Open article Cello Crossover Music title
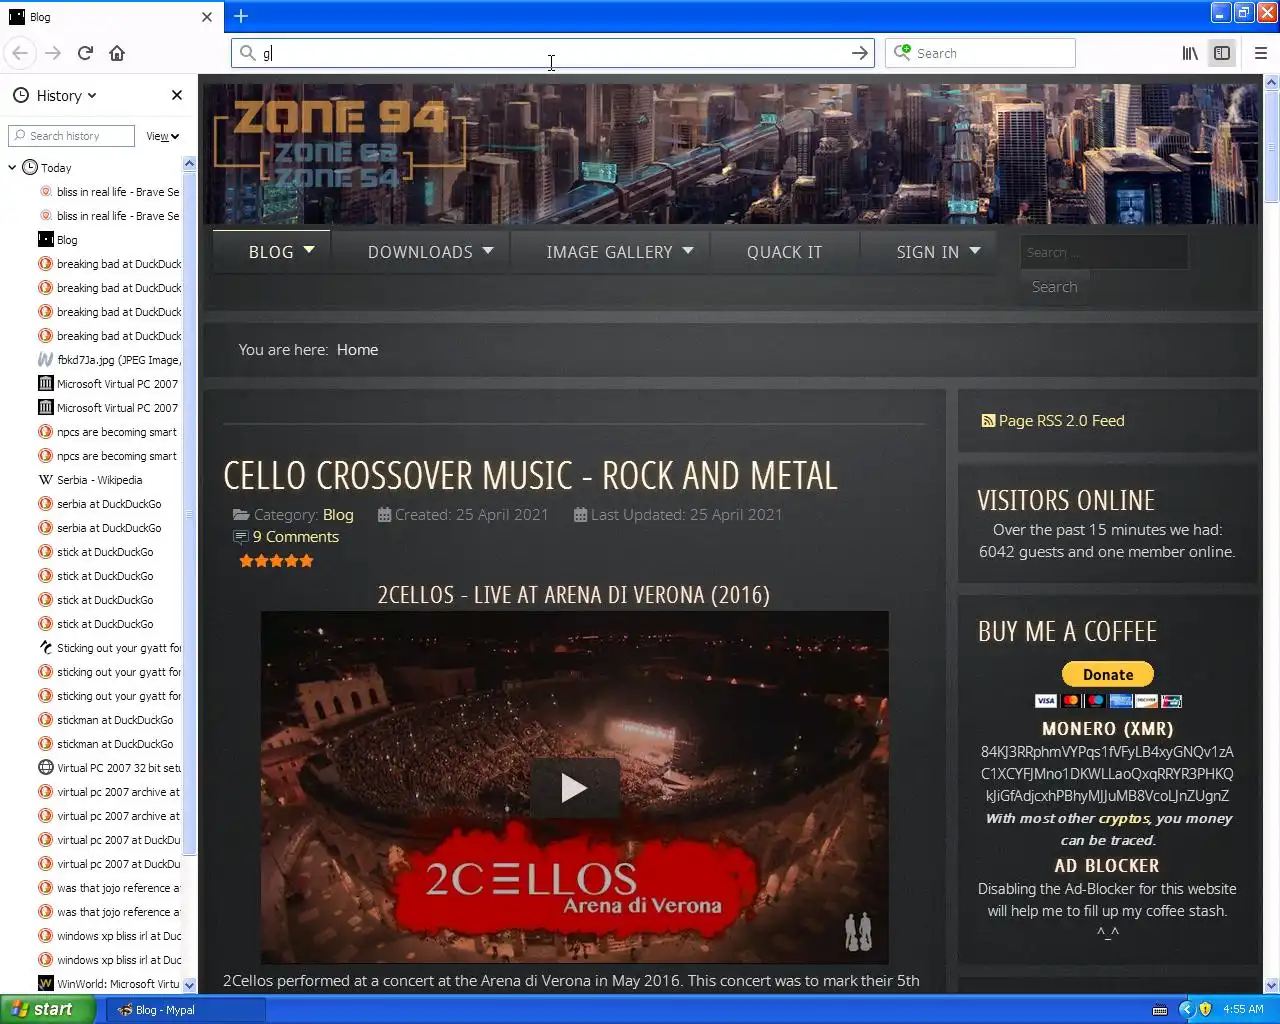 click(x=530, y=476)
